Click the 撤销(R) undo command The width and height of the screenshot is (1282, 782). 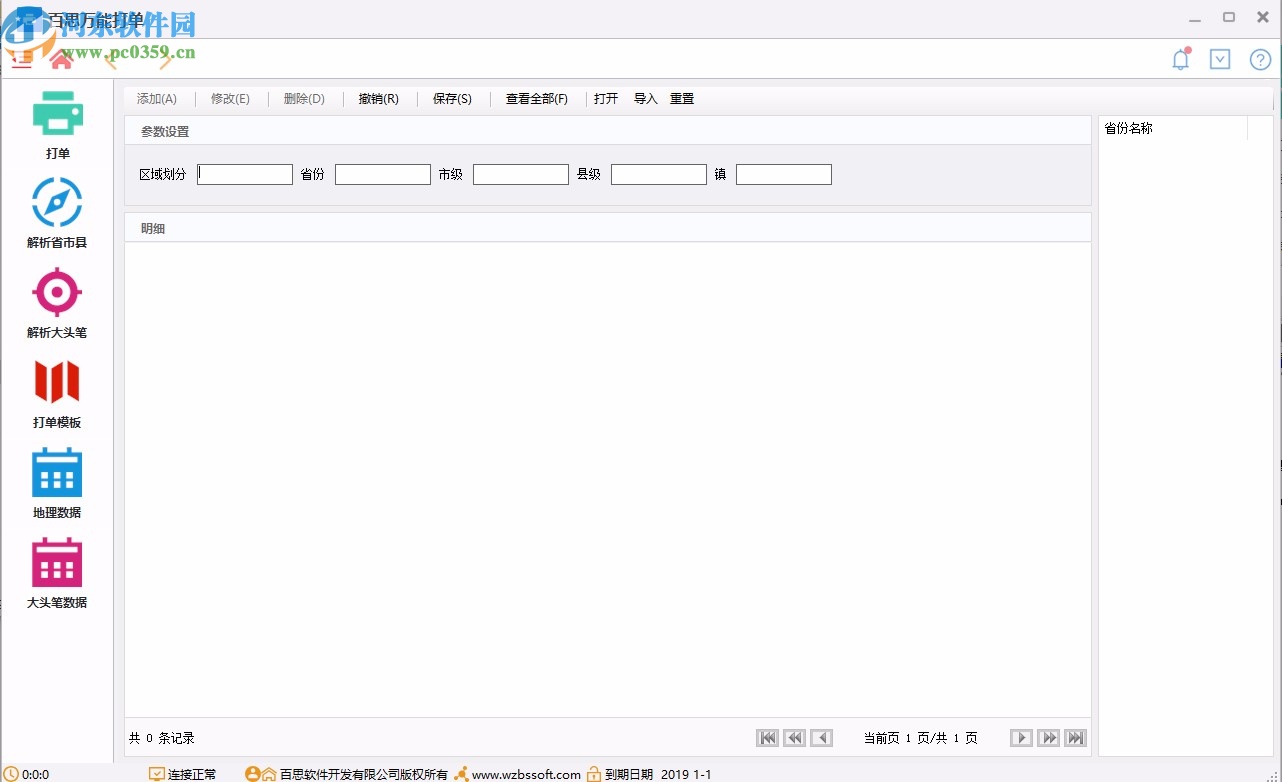coord(378,98)
